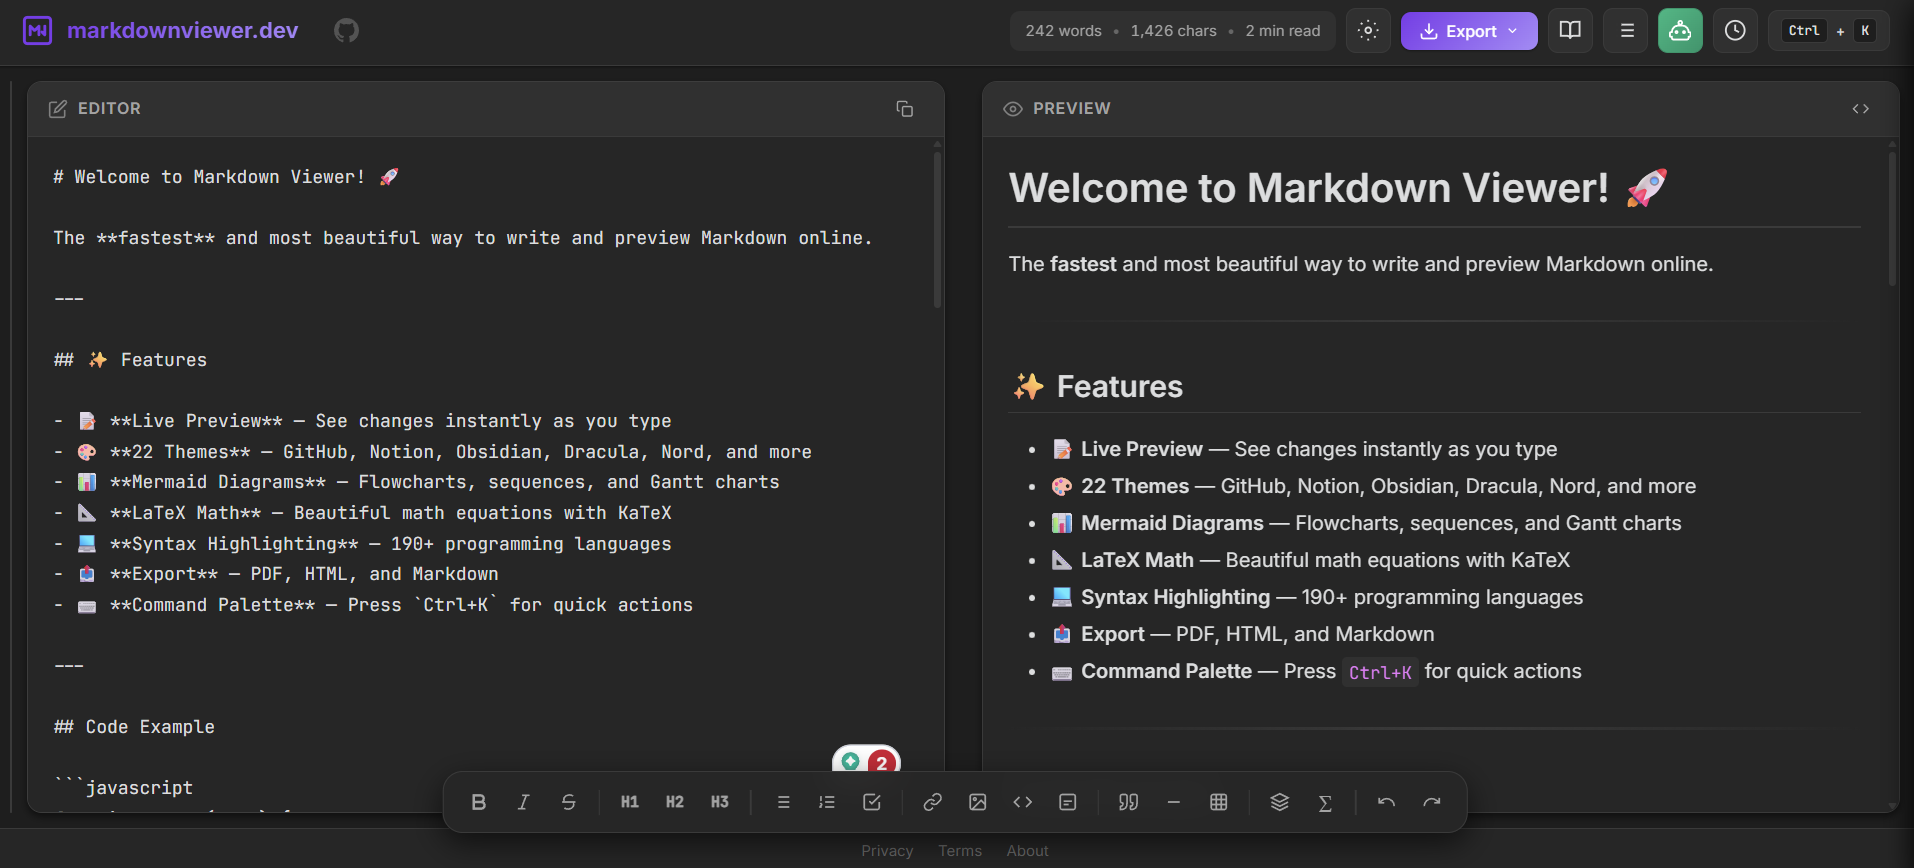Insert a horizontal rule
This screenshot has width=1914, height=868.
(1174, 802)
